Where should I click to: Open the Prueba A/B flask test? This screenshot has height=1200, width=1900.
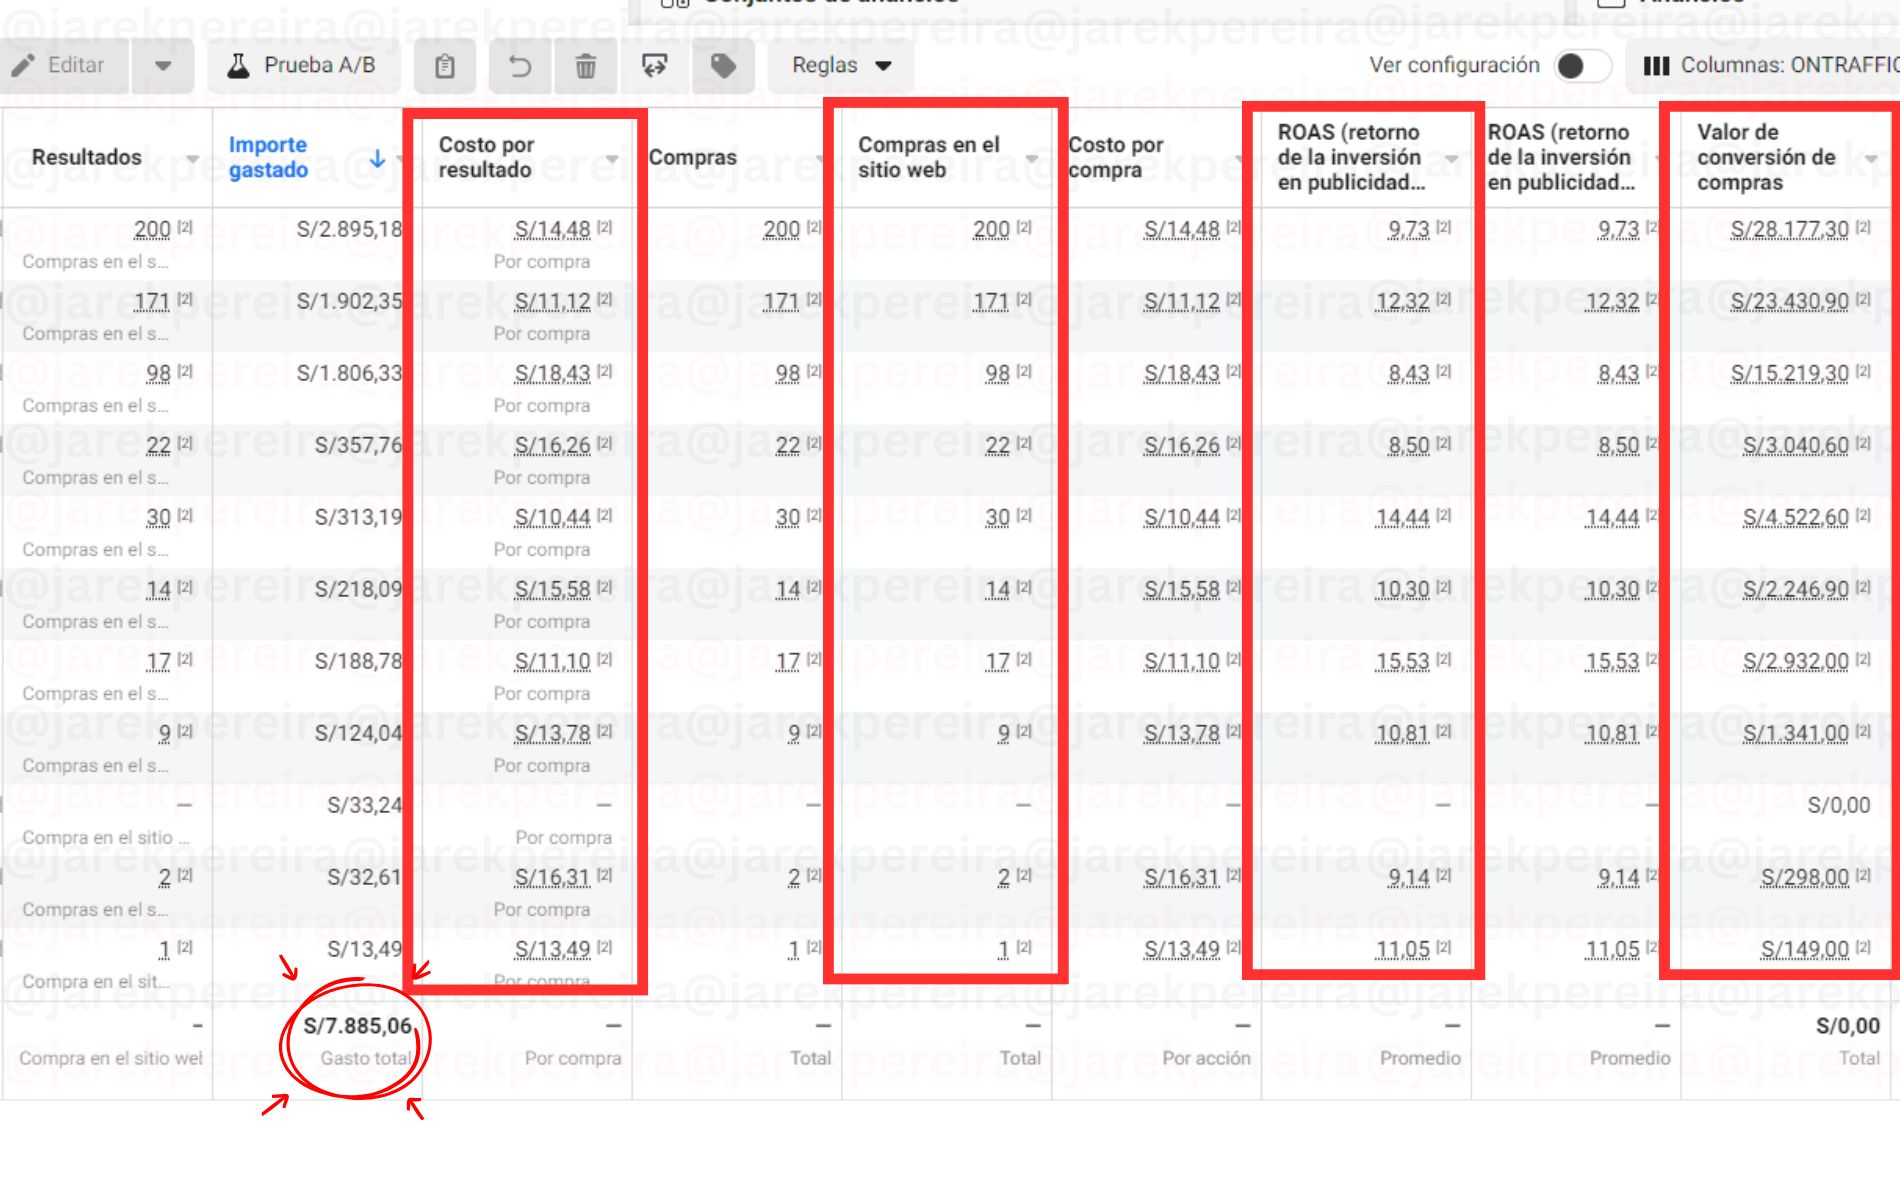(304, 66)
